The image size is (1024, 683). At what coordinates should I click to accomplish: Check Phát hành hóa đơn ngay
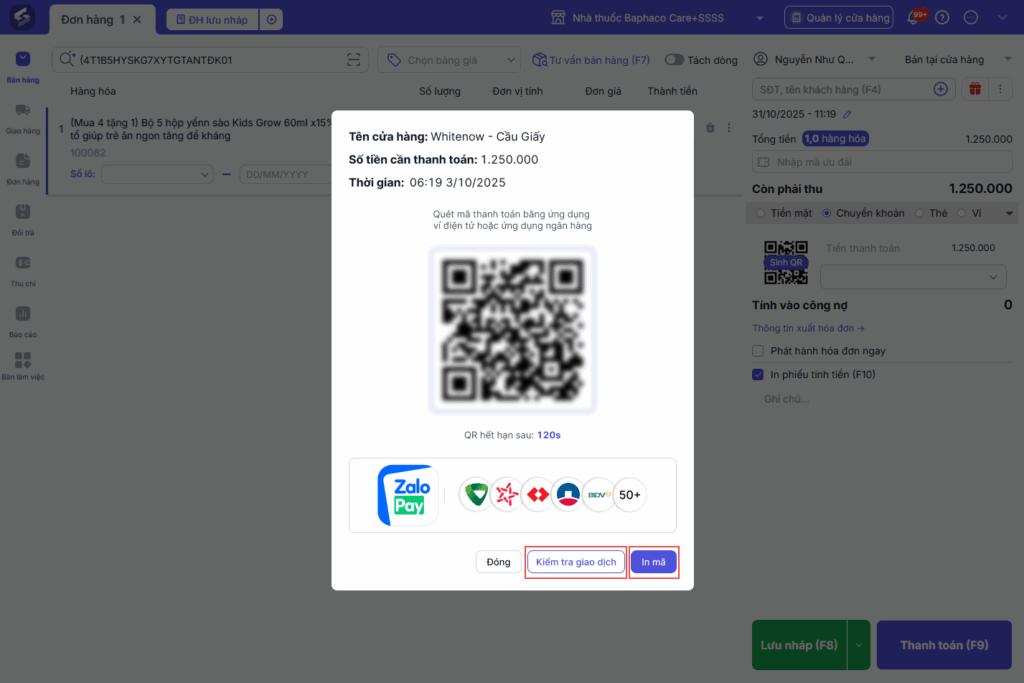point(758,351)
